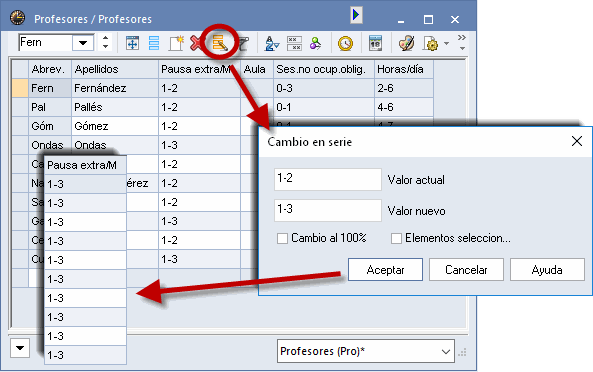Click the 1-2 pause cell in Gómez row
The height and width of the screenshot is (372, 593).
(x=199, y=126)
